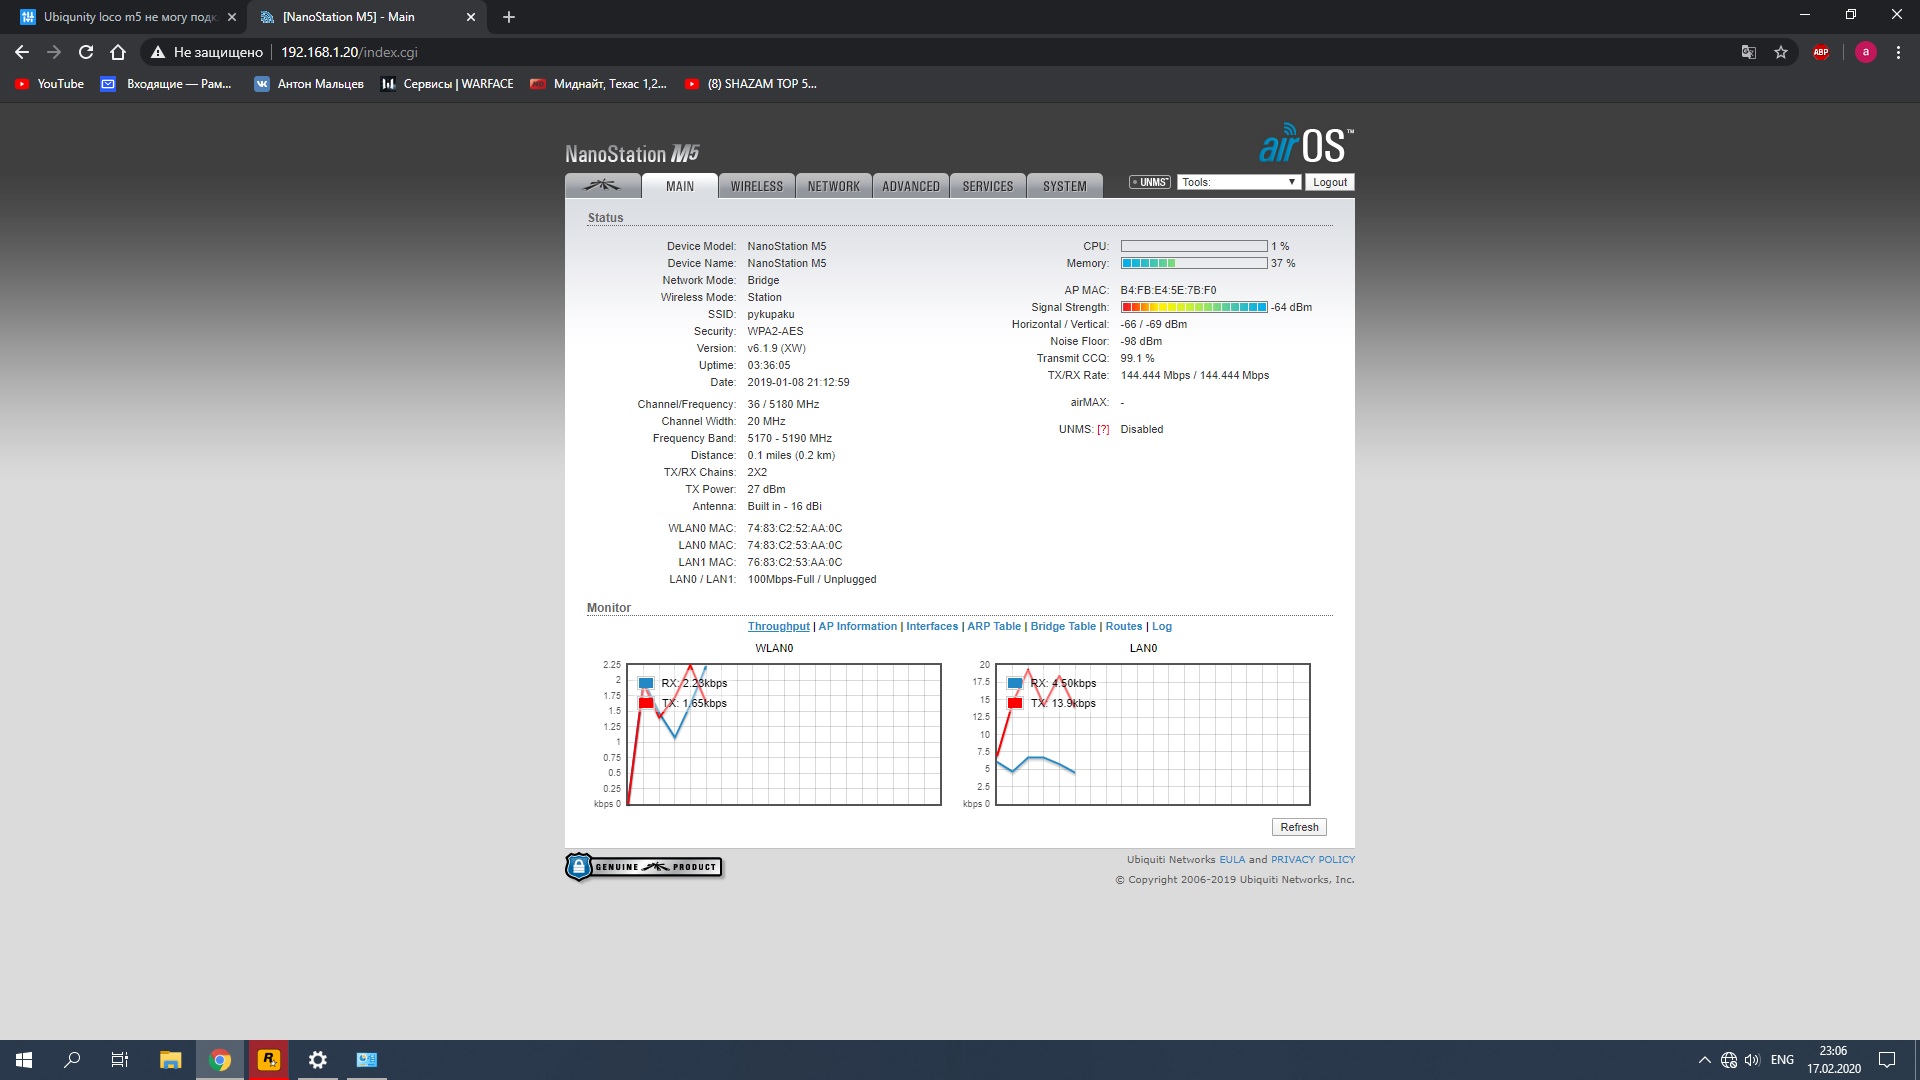This screenshot has height=1080, width=1920.
Task: Open Task View on the taskbar
Action: pos(120,1060)
